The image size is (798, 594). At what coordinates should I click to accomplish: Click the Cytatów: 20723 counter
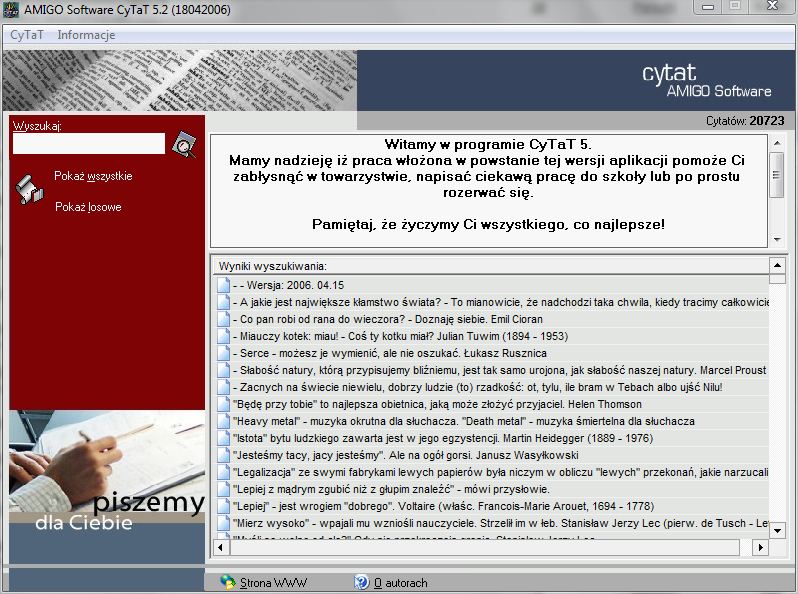point(745,121)
